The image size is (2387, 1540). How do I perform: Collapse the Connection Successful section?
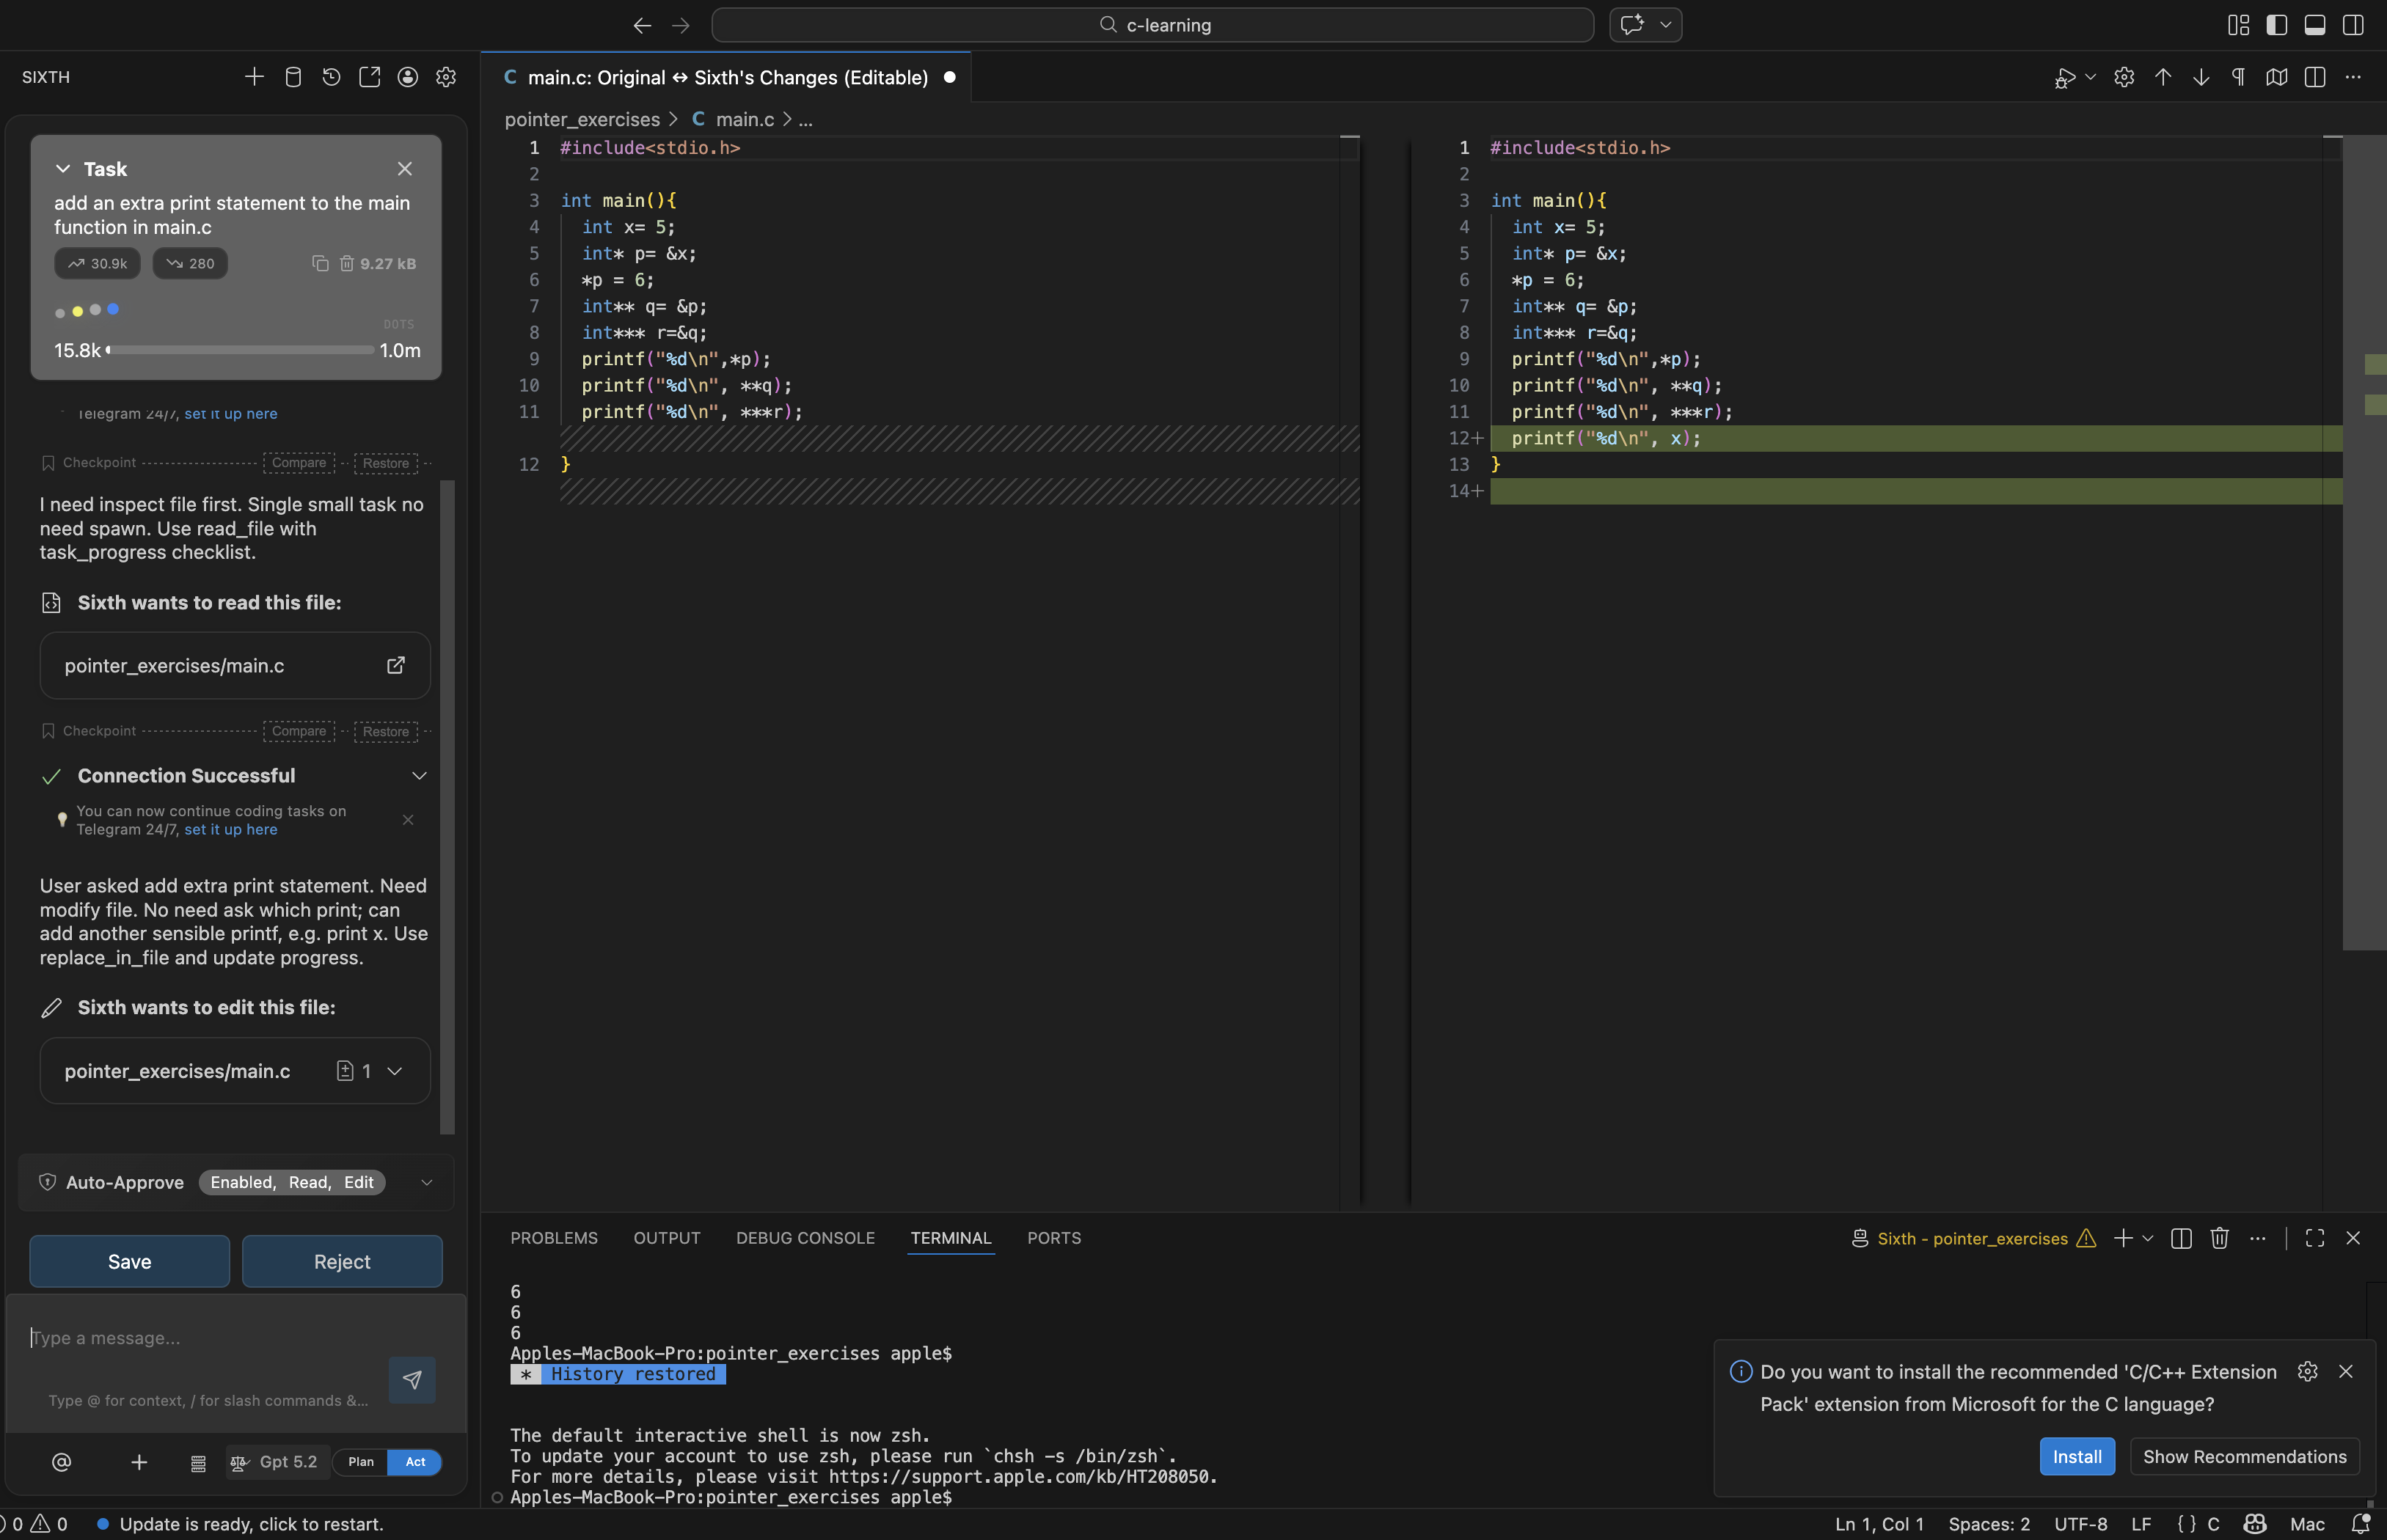419,776
